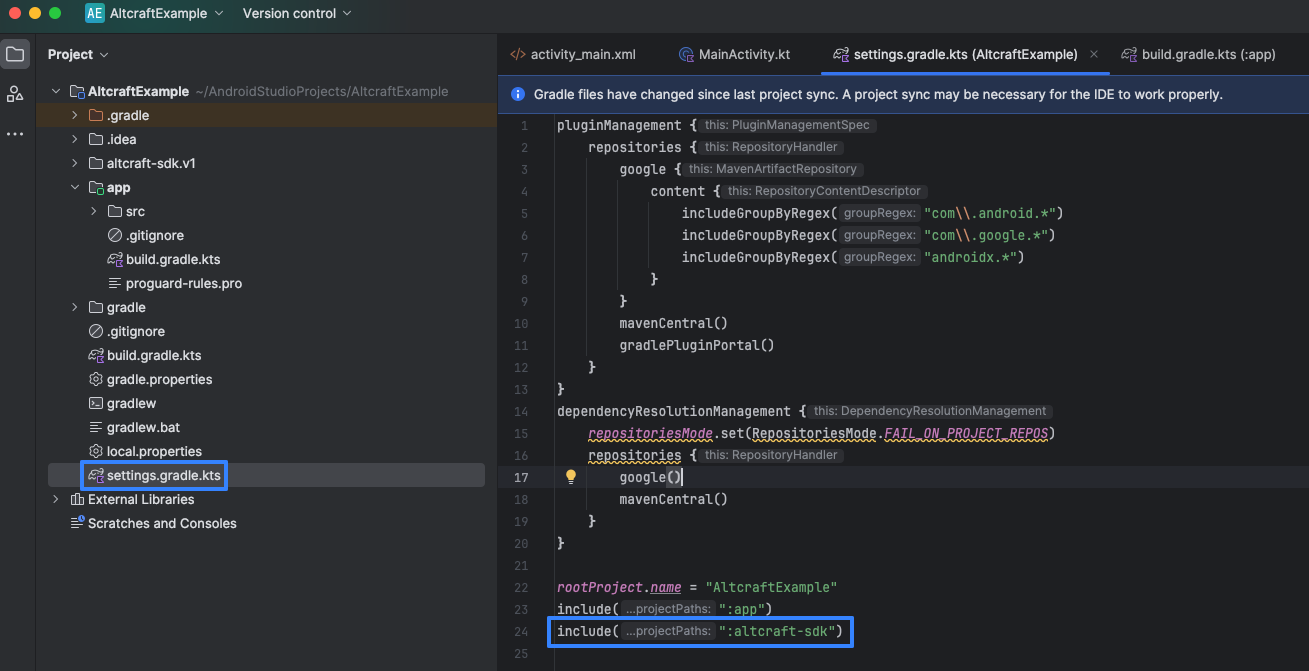Select the altcraft-sdk.v1 folder row
Image resolution: width=1309 pixels, height=671 pixels.
(267, 163)
